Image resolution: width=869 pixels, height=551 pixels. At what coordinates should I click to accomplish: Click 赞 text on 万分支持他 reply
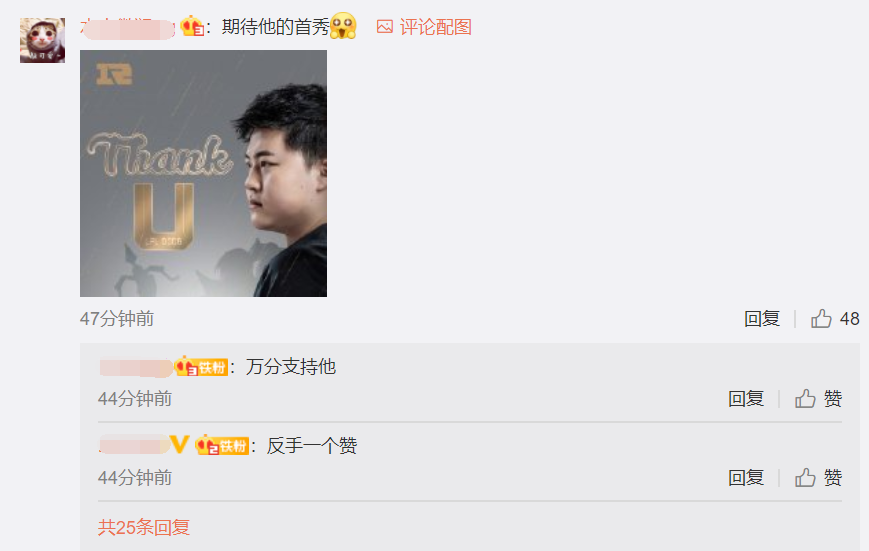832,399
